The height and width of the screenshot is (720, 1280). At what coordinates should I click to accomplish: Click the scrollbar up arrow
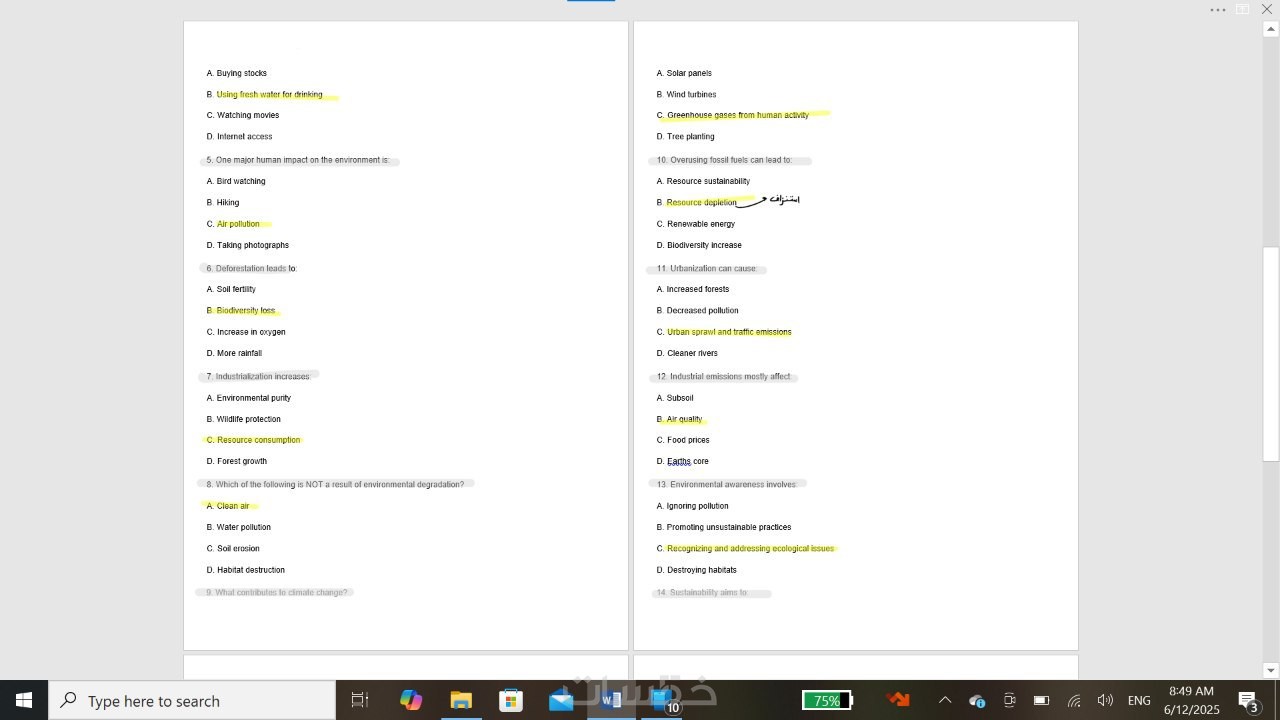click(x=1271, y=29)
